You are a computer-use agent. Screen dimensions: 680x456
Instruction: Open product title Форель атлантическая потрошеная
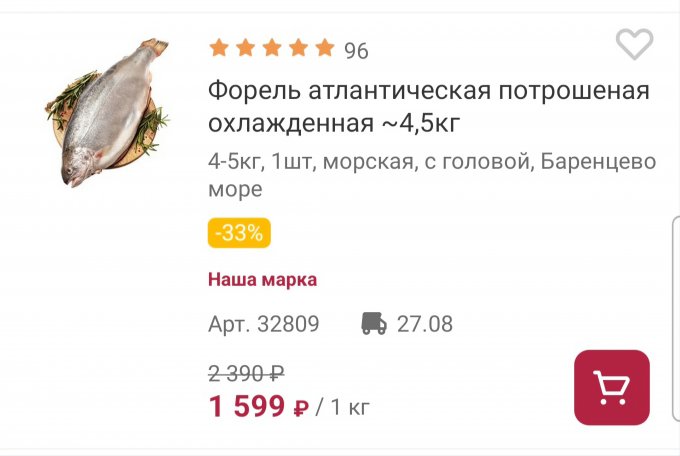pos(428,107)
